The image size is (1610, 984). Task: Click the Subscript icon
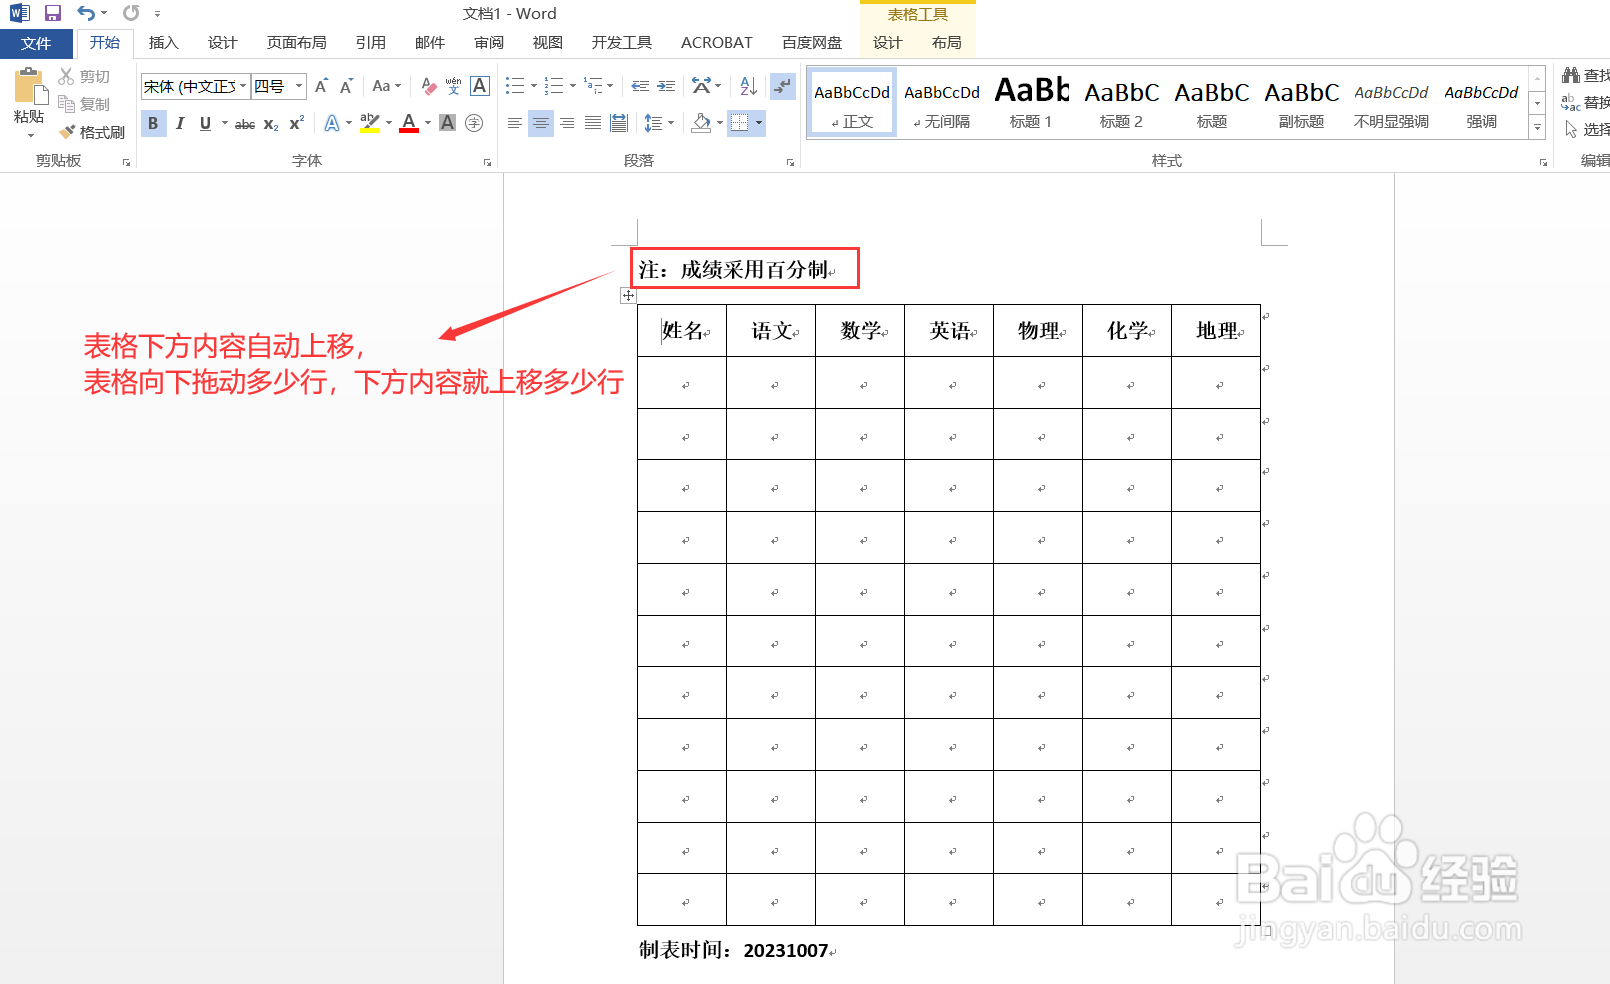click(x=271, y=124)
